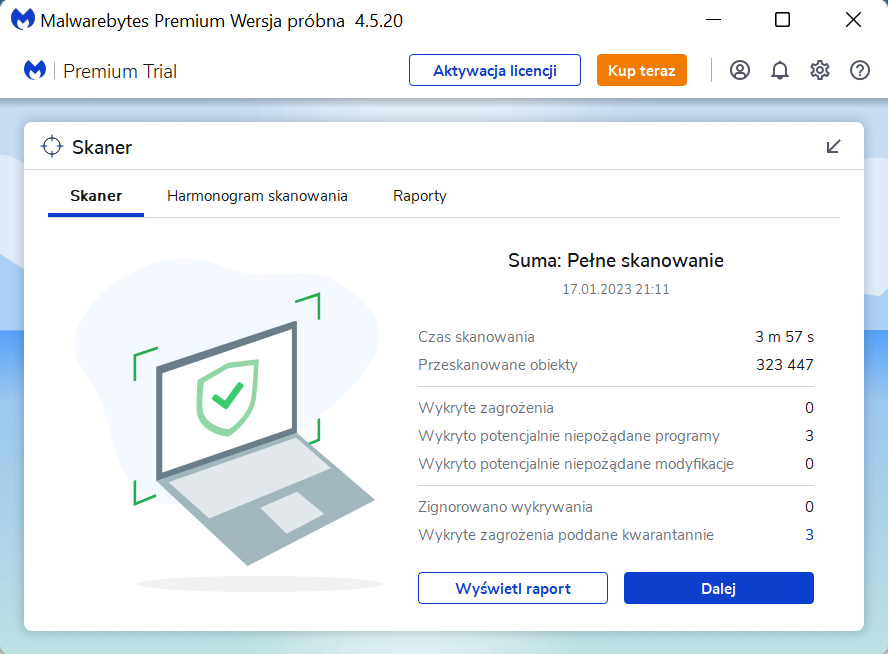Viewport: 888px width, 654px height.
Task: Click the Malwarebytes logo beside Premium Trial
Action: (x=35, y=70)
